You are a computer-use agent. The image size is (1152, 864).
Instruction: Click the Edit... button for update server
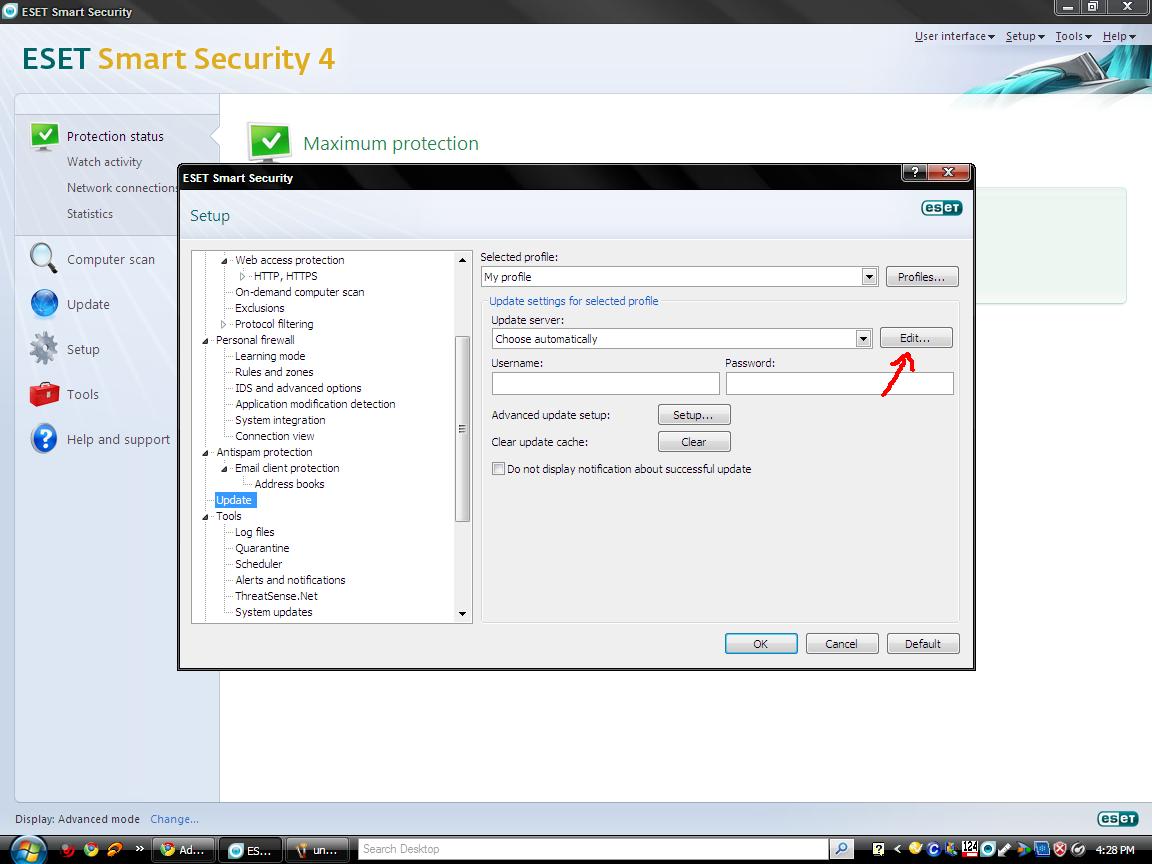click(915, 338)
